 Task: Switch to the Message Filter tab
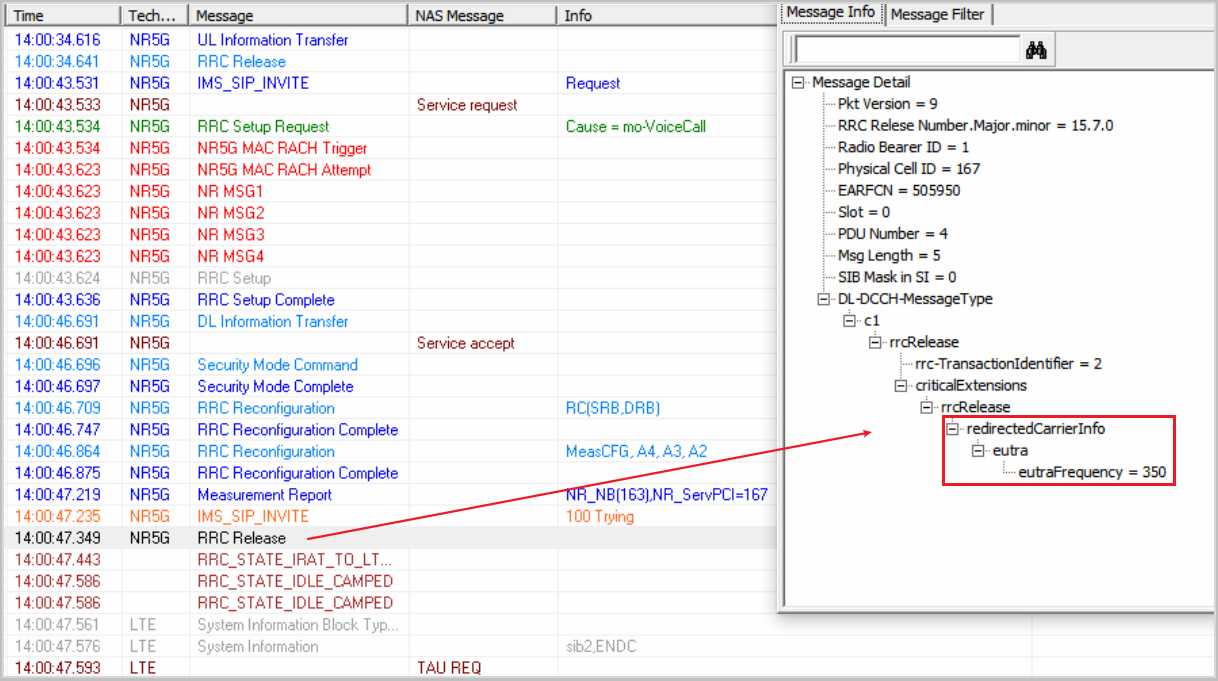pos(937,14)
